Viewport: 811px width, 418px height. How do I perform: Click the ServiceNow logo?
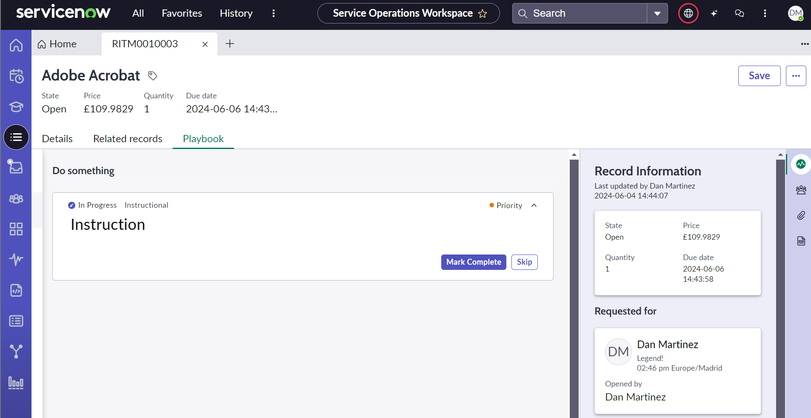pyautogui.click(x=63, y=12)
